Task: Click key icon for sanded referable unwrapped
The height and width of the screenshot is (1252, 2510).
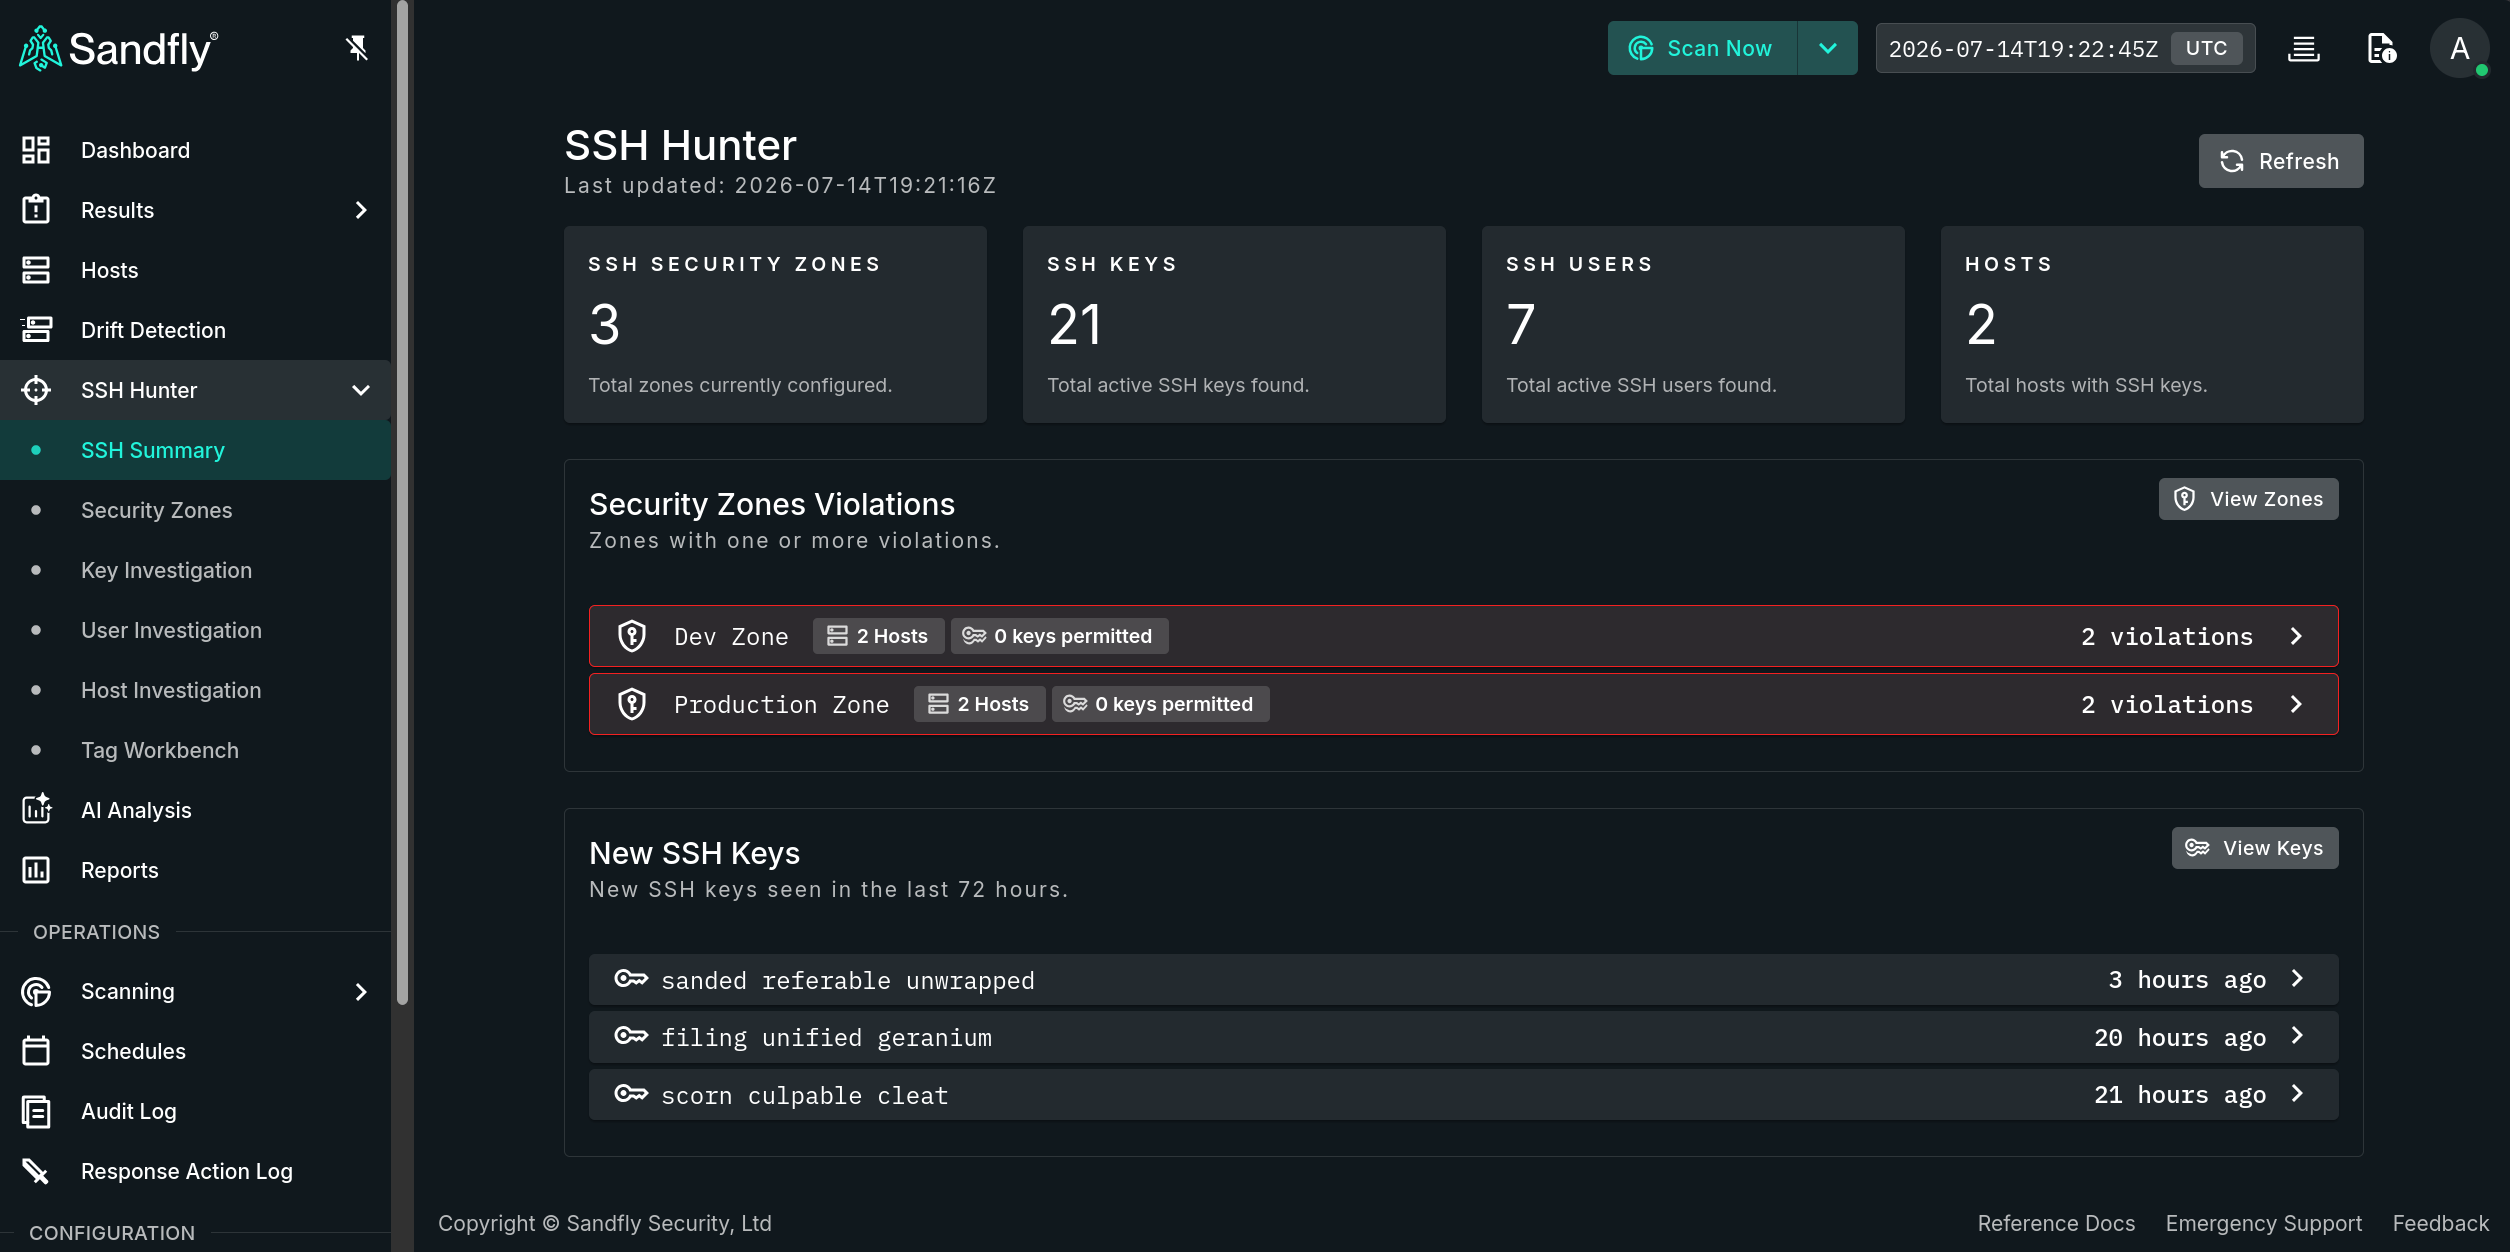Action: (x=631, y=979)
